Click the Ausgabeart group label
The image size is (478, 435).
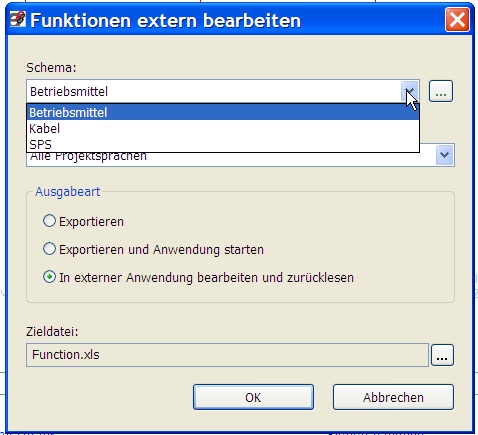(68, 192)
